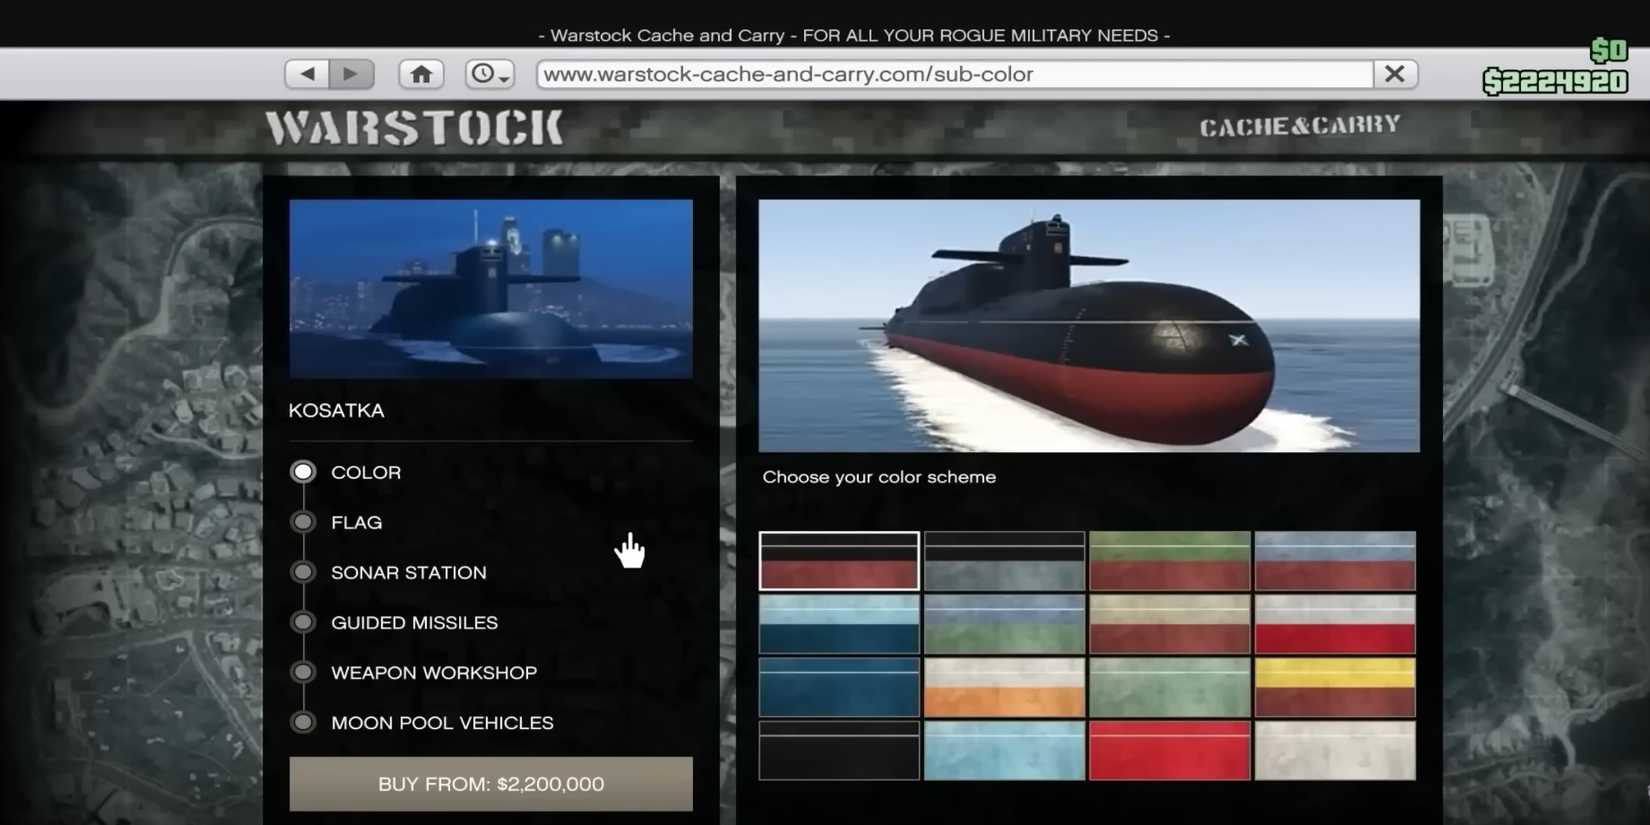Click the Cache & Carry header text
The image size is (1650, 825).
(1300, 126)
